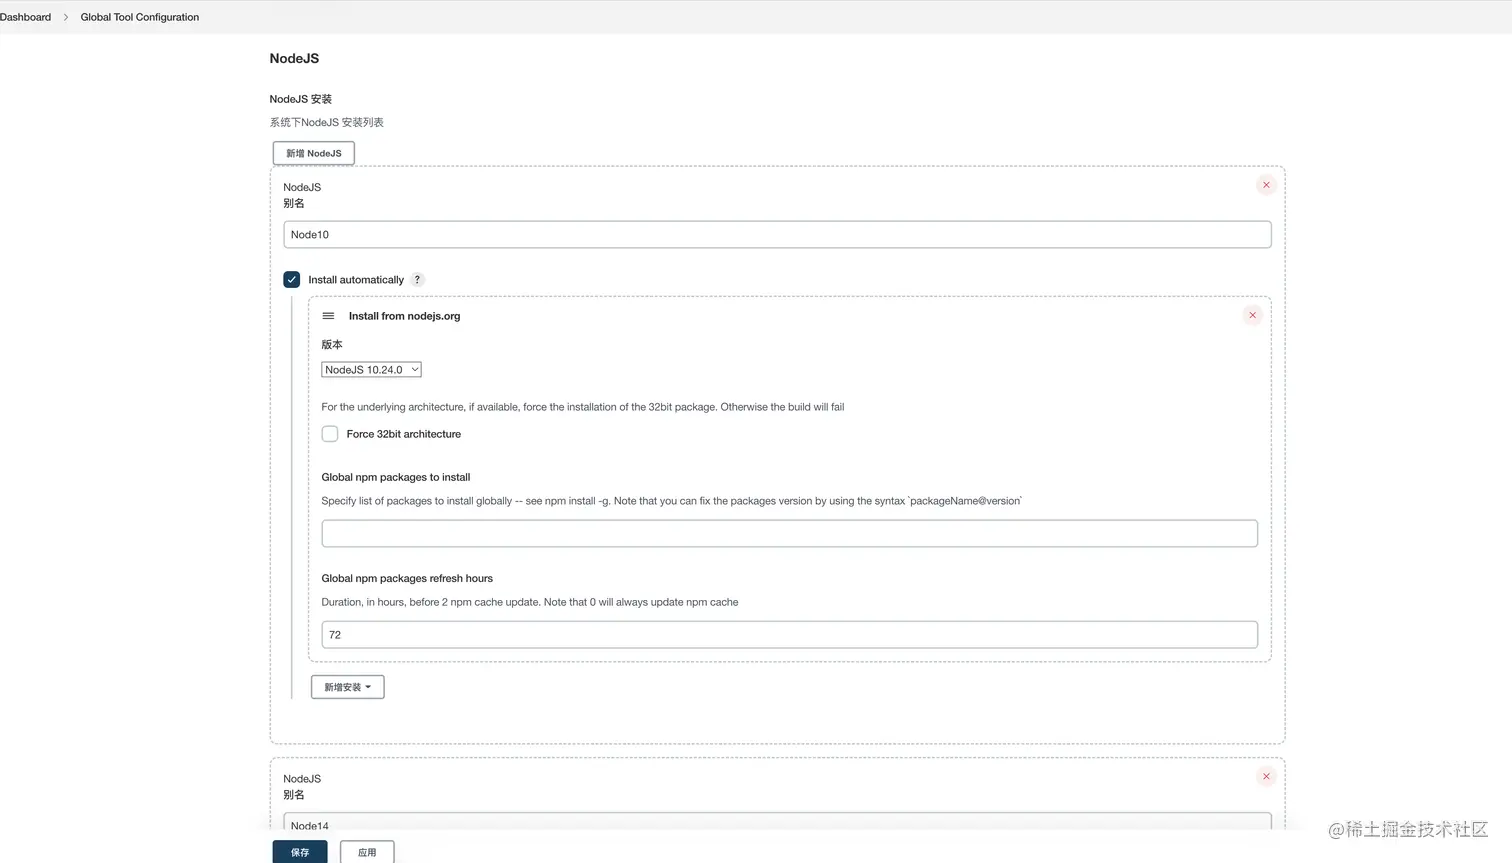Click the 'Install from nodejs.org' title
The height and width of the screenshot is (863, 1512).
point(404,316)
